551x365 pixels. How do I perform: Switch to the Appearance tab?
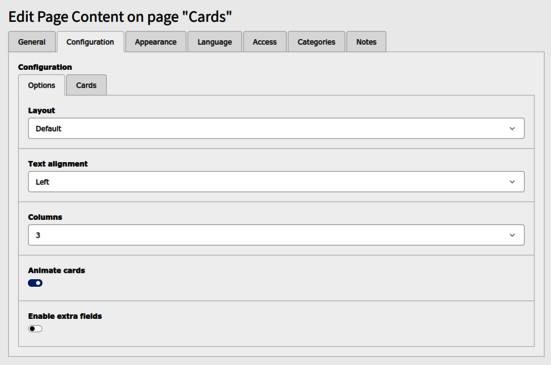tap(156, 42)
